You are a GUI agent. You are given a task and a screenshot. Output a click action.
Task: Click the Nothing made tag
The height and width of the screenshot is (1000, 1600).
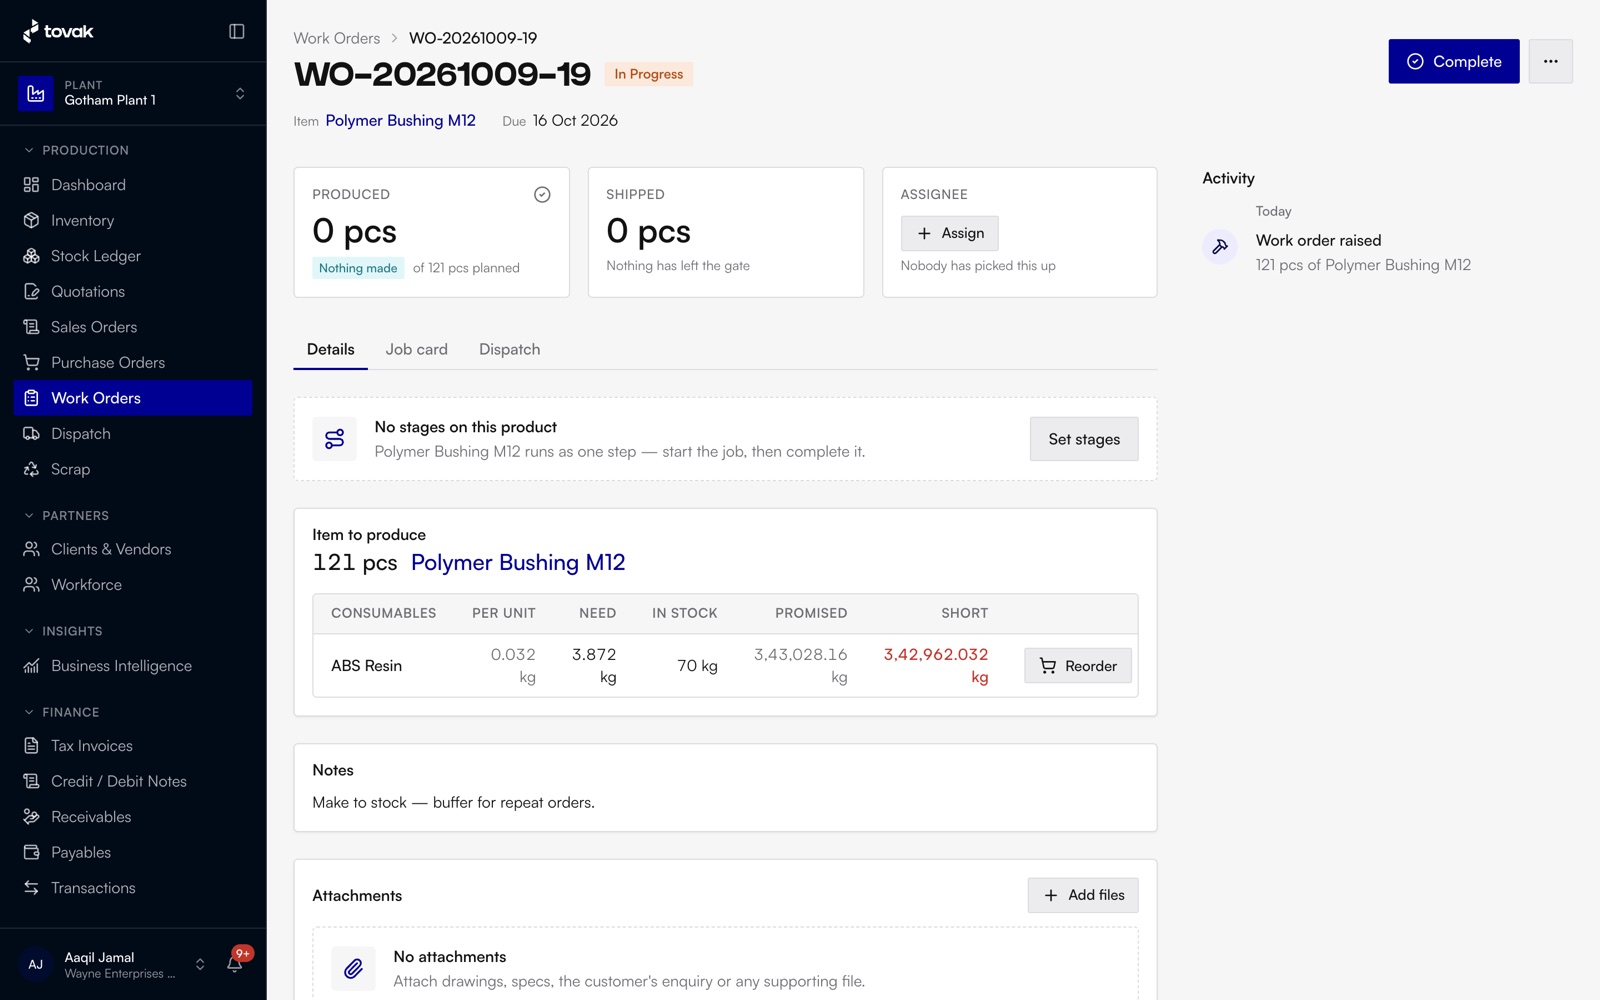click(x=358, y=268)
